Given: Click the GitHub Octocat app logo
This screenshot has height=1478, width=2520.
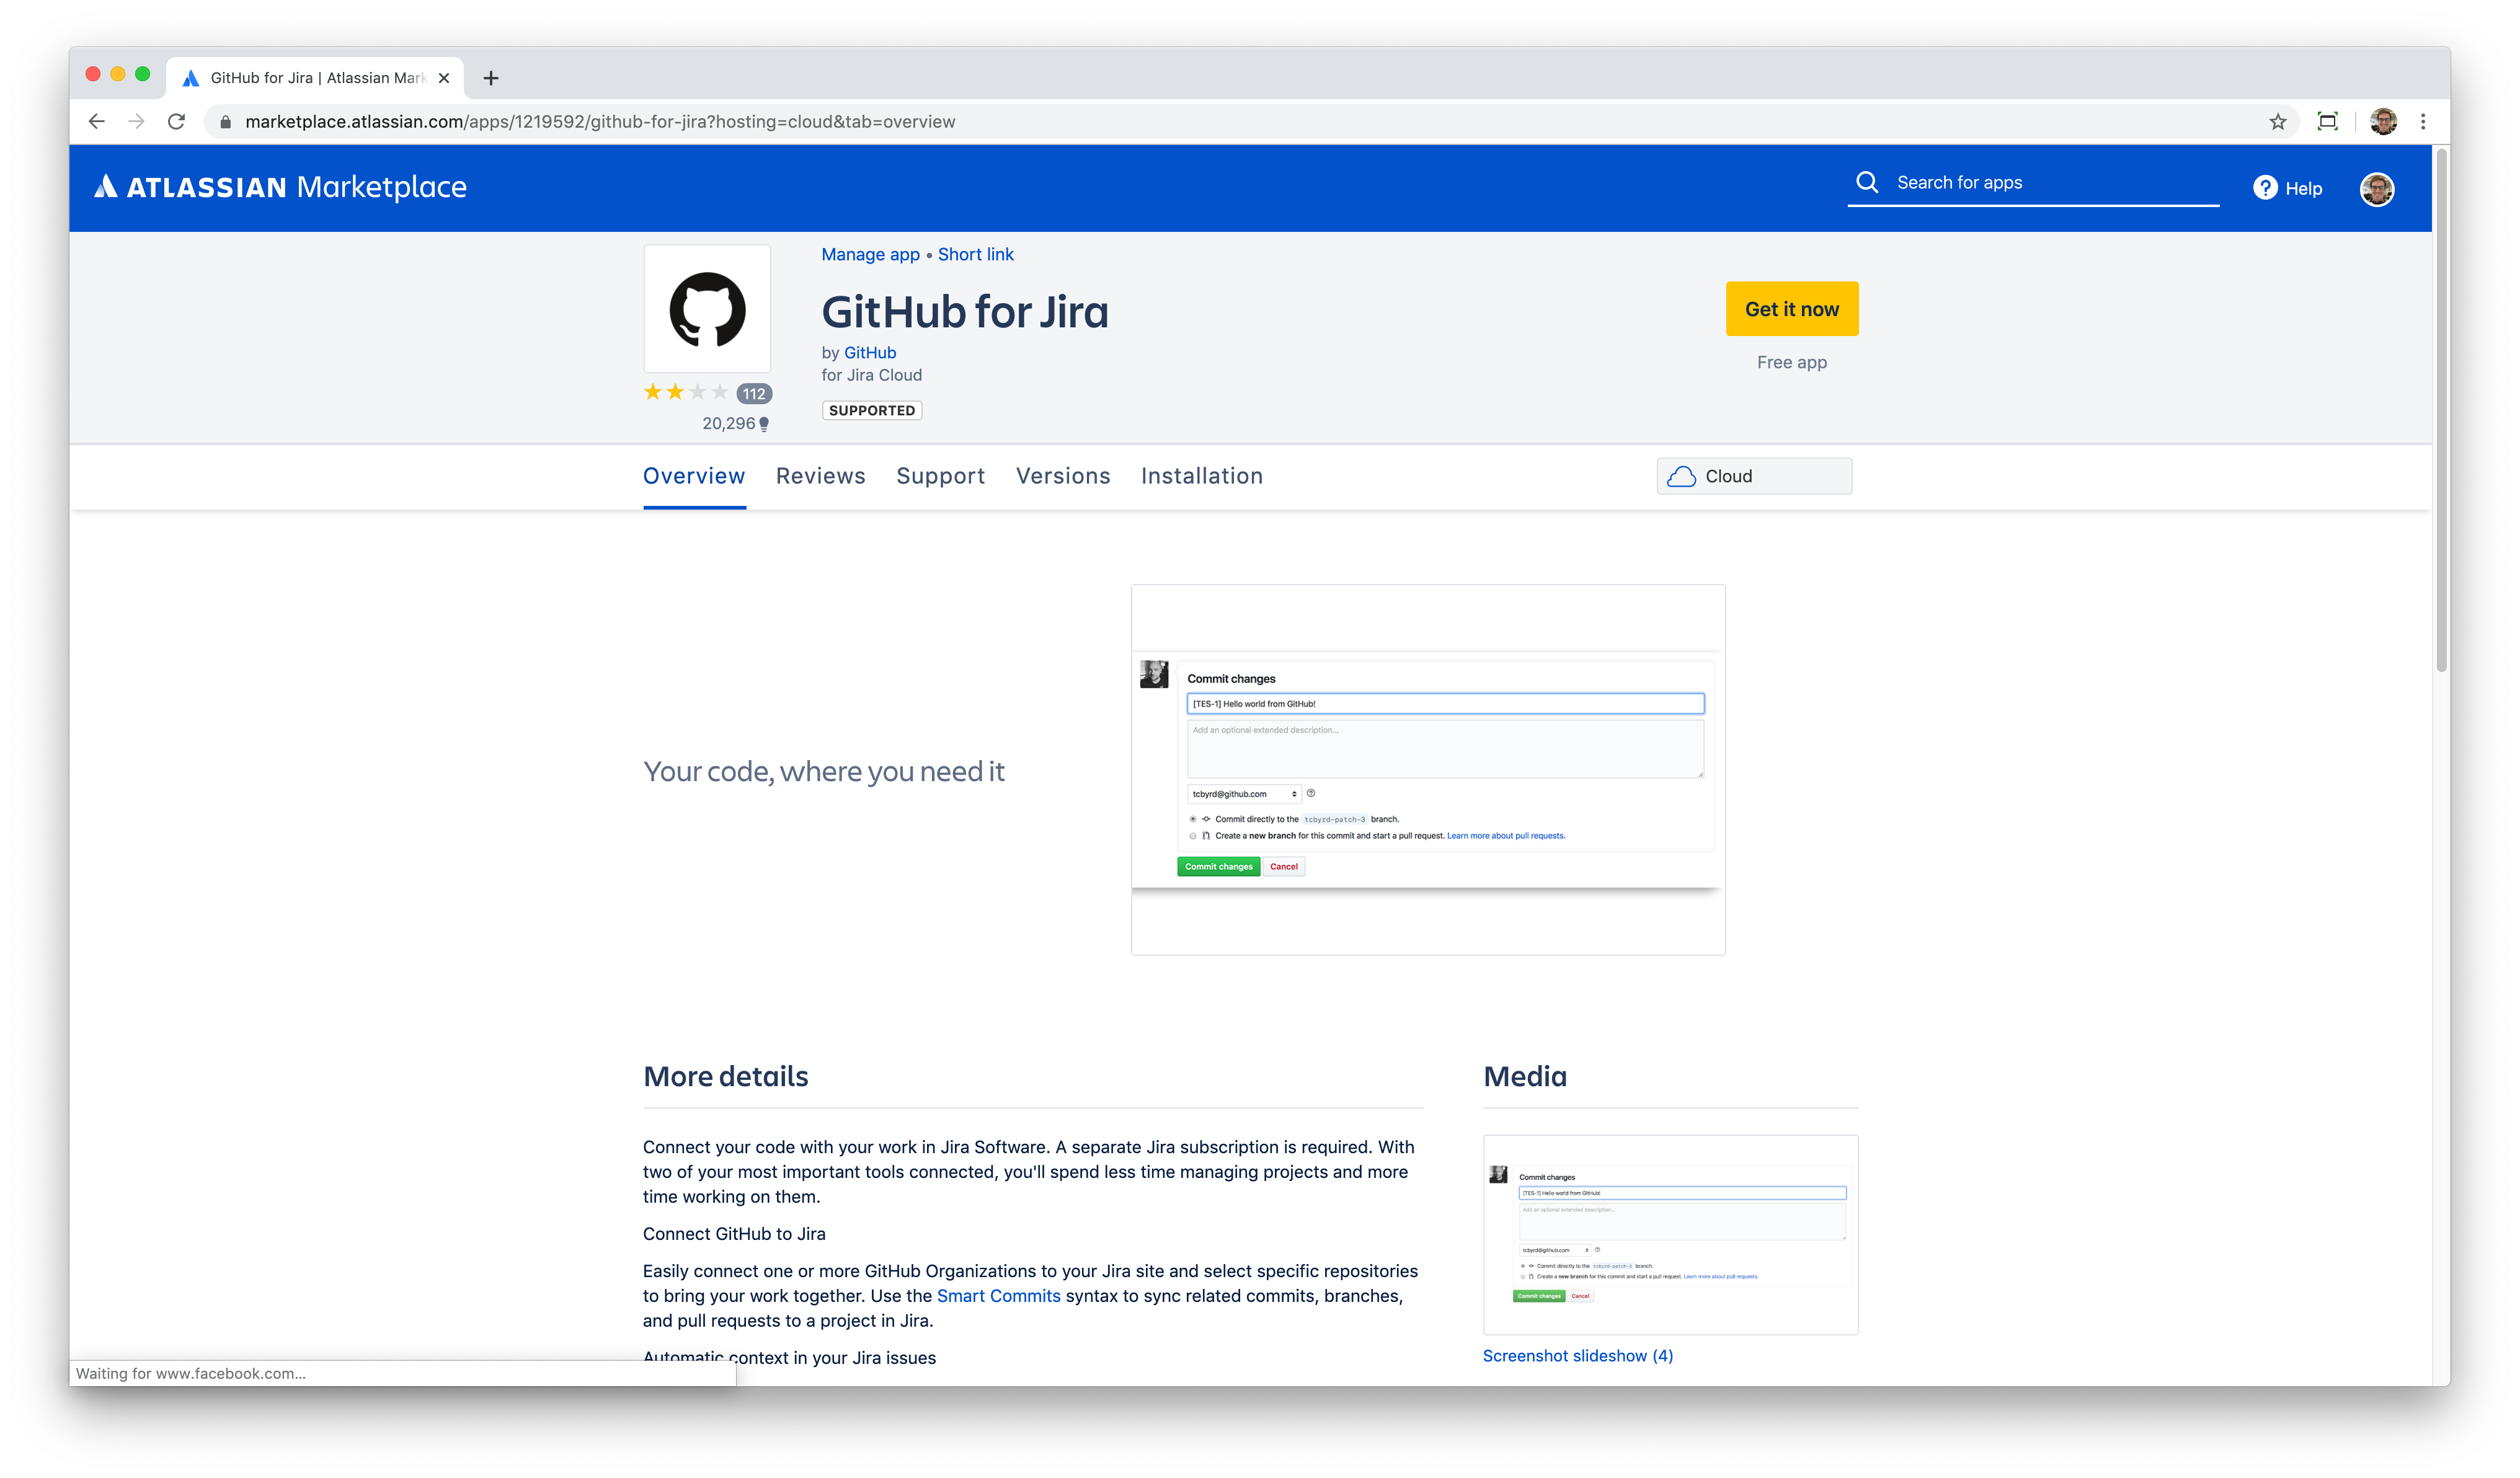Looking at the screenshot, I should point(707,309).
